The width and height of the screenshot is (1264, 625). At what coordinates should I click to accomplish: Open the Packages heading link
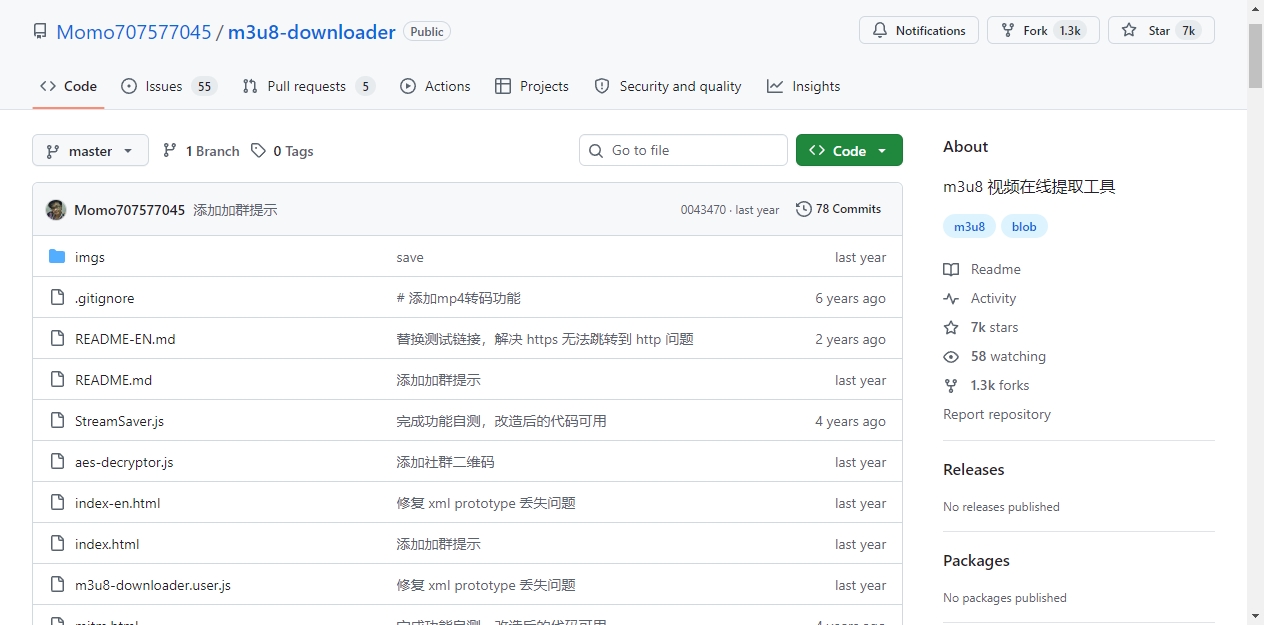[976, 560]
